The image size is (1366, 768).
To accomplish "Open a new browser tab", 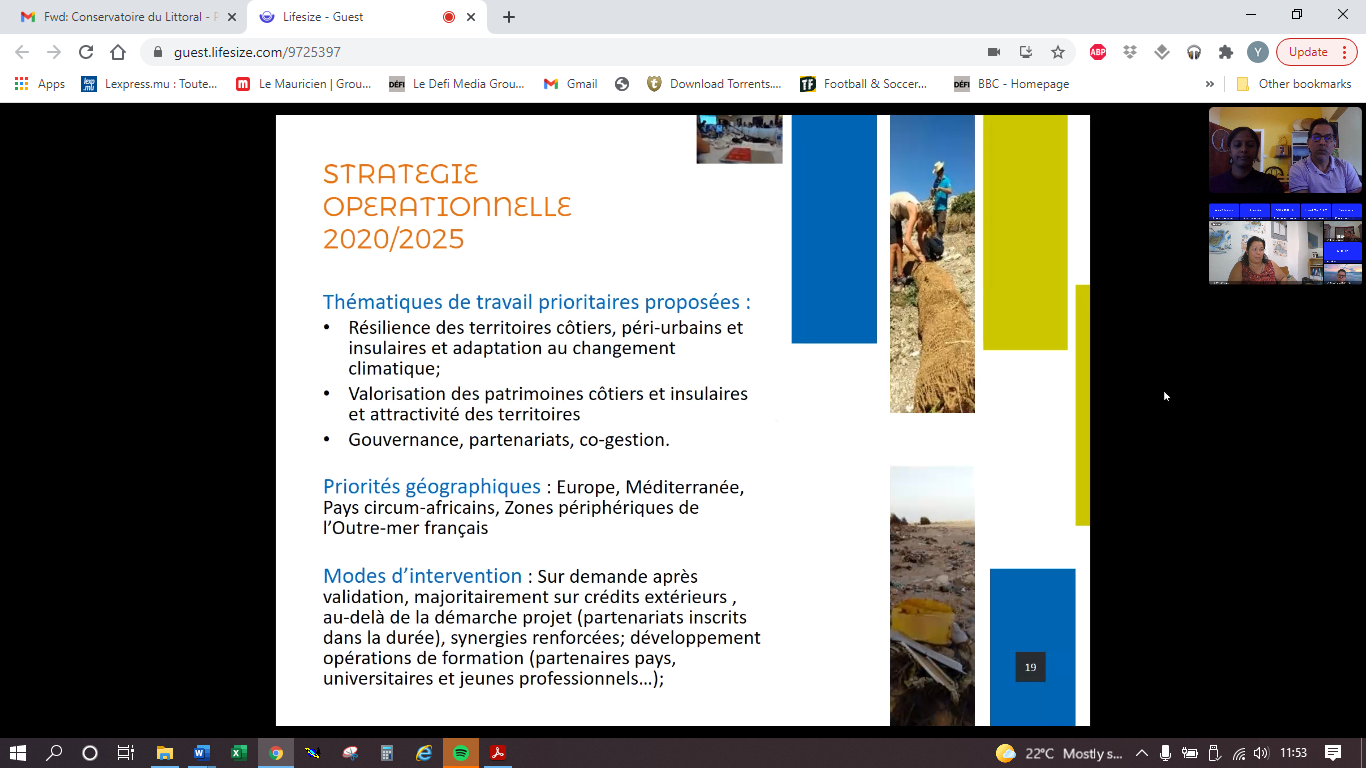I will [x=509, y=17].
